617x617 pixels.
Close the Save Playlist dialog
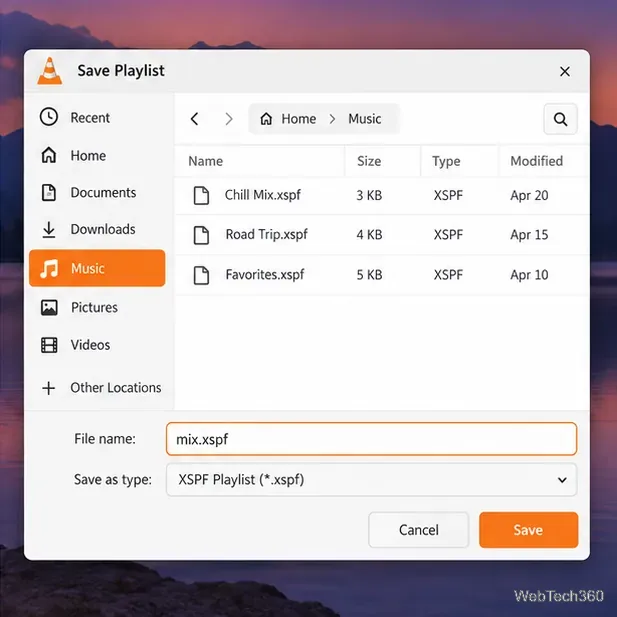[x=565, y=72]
